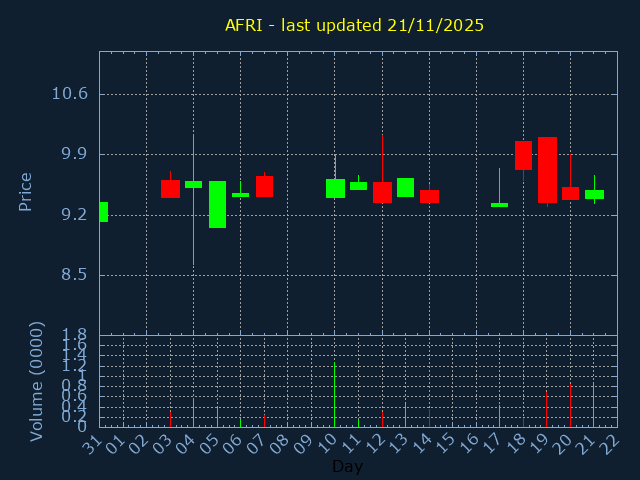Click the red candlestick on day 14
Image resolution: width=640 pixels, height=480 pixels.
click(x=429, y=196)
